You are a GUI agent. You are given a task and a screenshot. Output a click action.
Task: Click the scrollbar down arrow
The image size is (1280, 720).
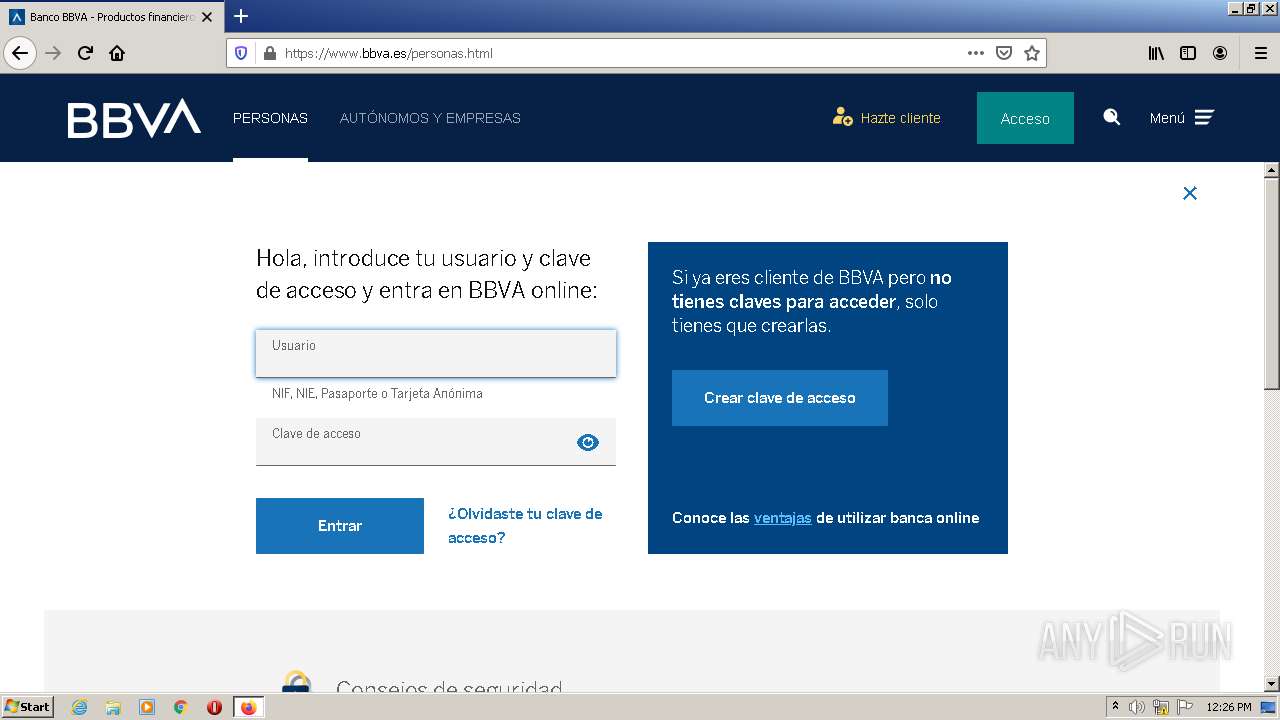pos(1272,684)
